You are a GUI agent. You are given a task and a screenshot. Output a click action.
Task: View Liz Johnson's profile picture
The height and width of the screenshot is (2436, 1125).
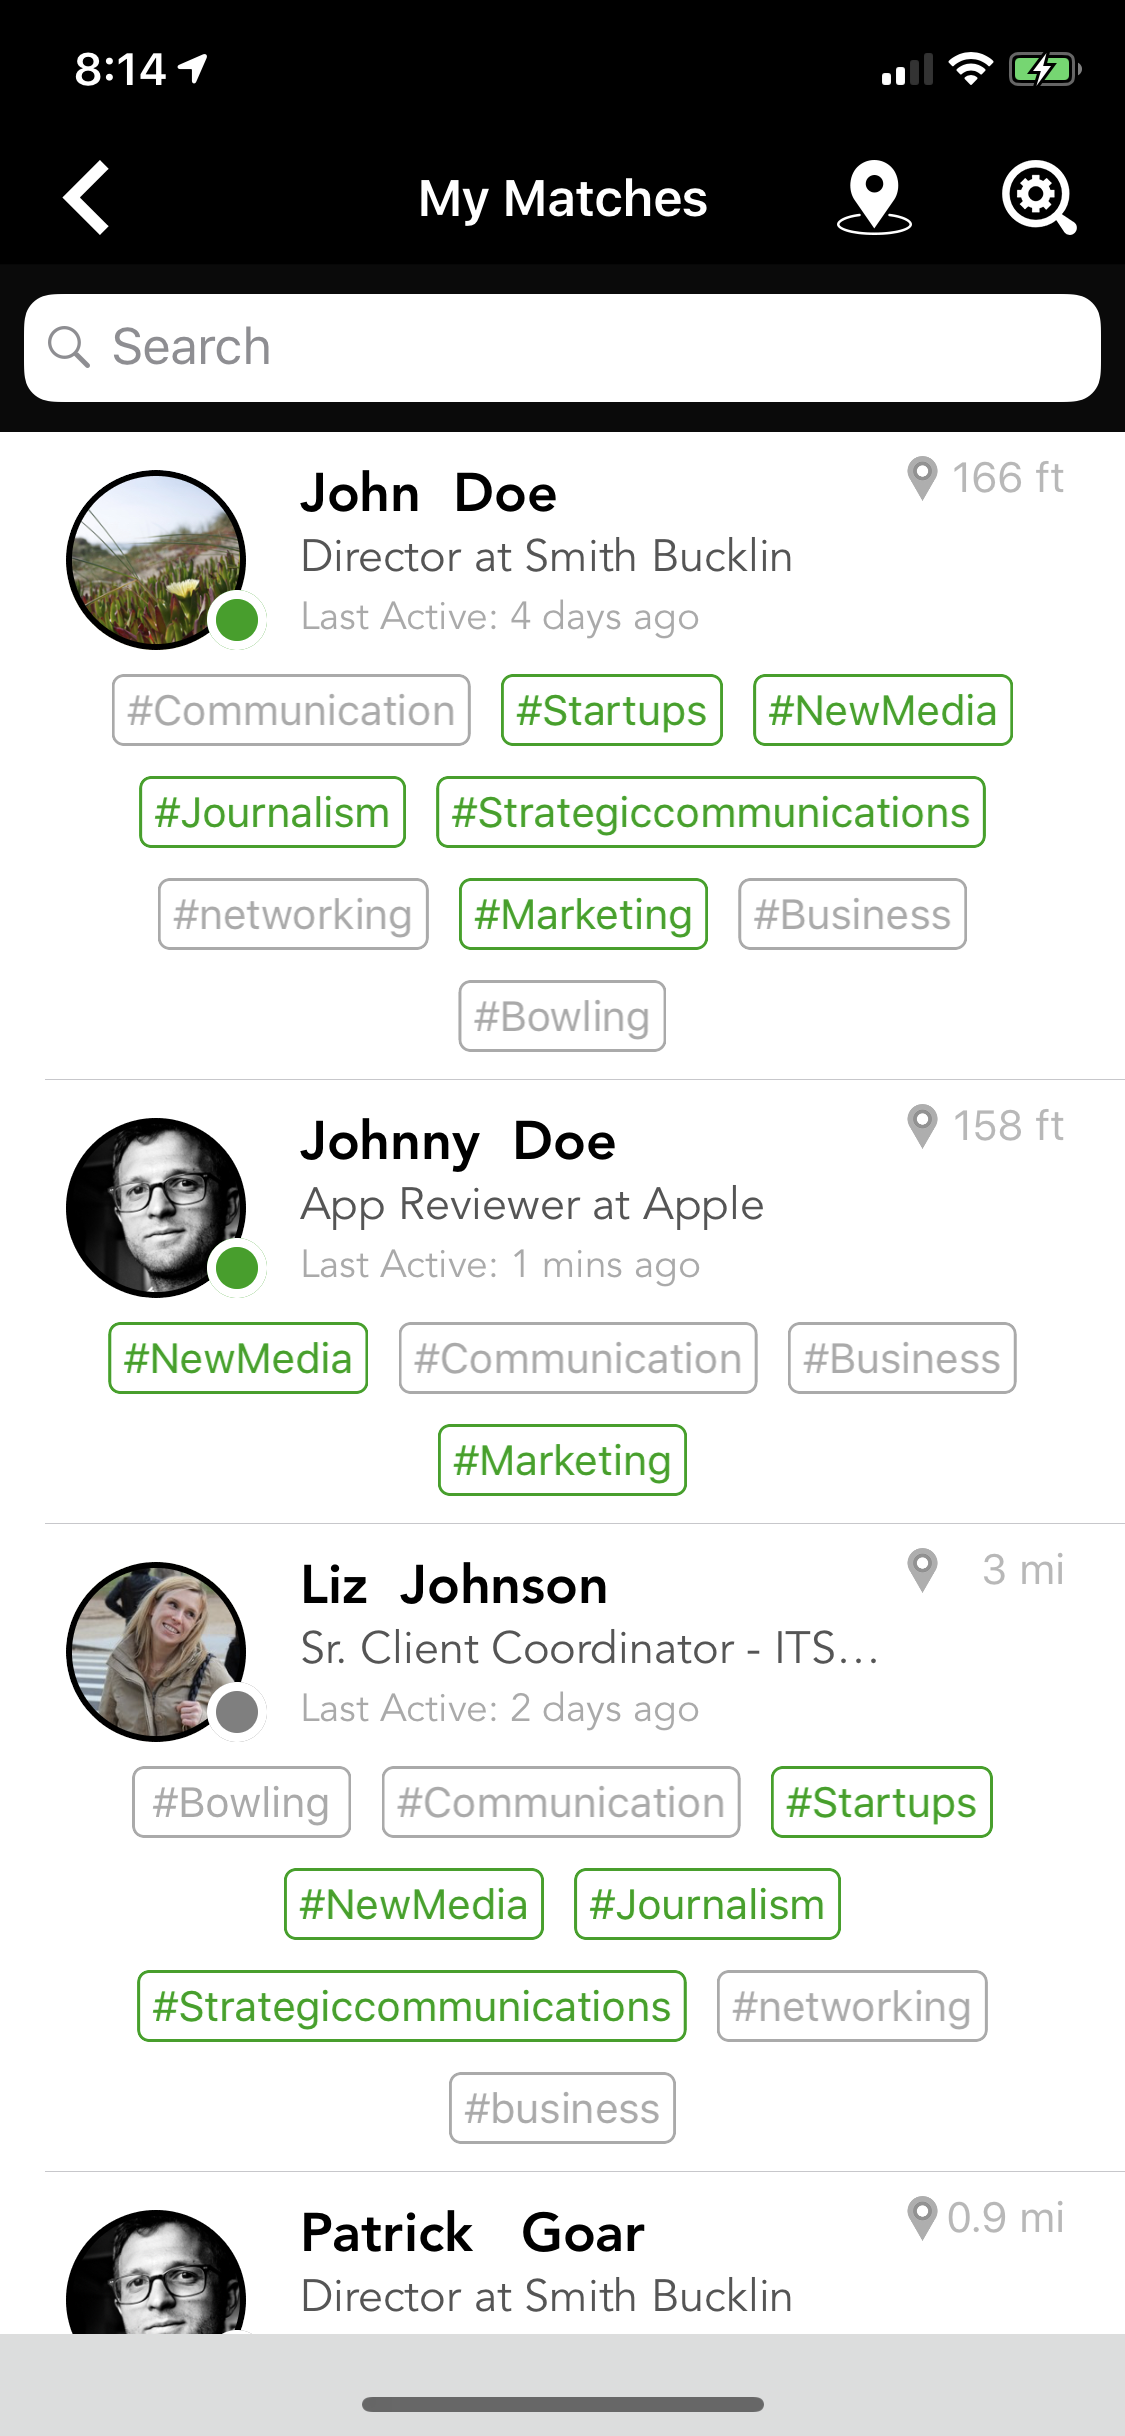(x=156, y=1651)
